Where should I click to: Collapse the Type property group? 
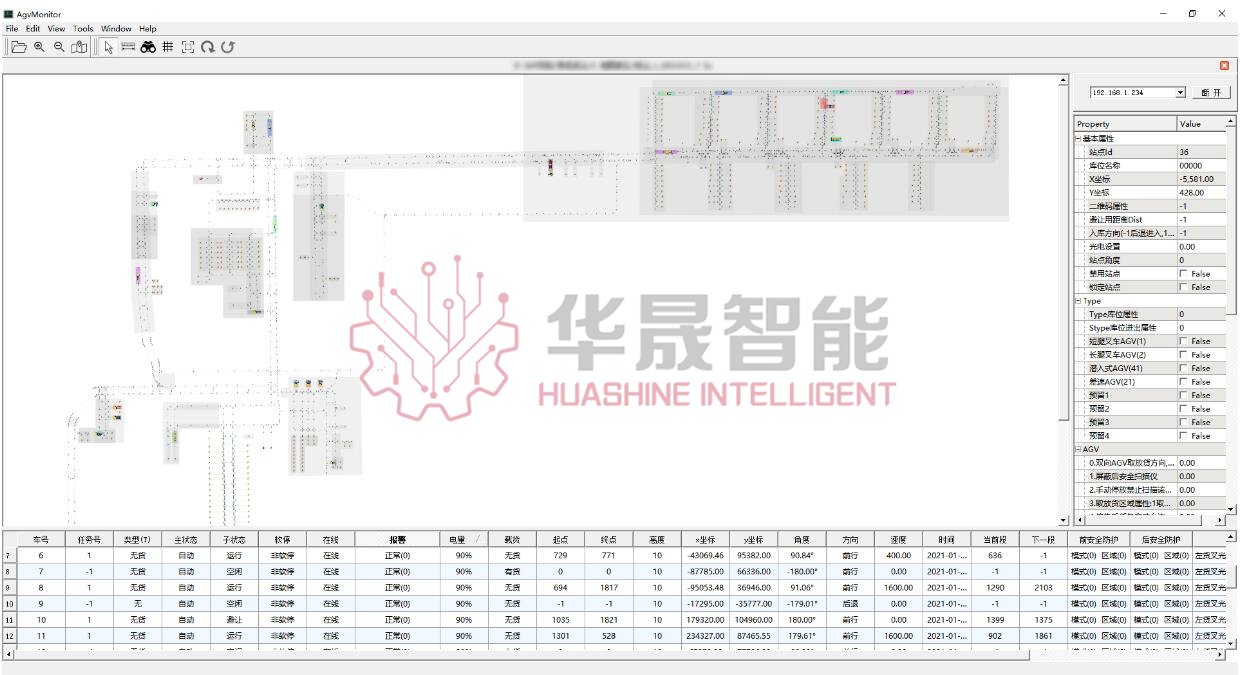pyautogui.click(x=1078, y=300)
